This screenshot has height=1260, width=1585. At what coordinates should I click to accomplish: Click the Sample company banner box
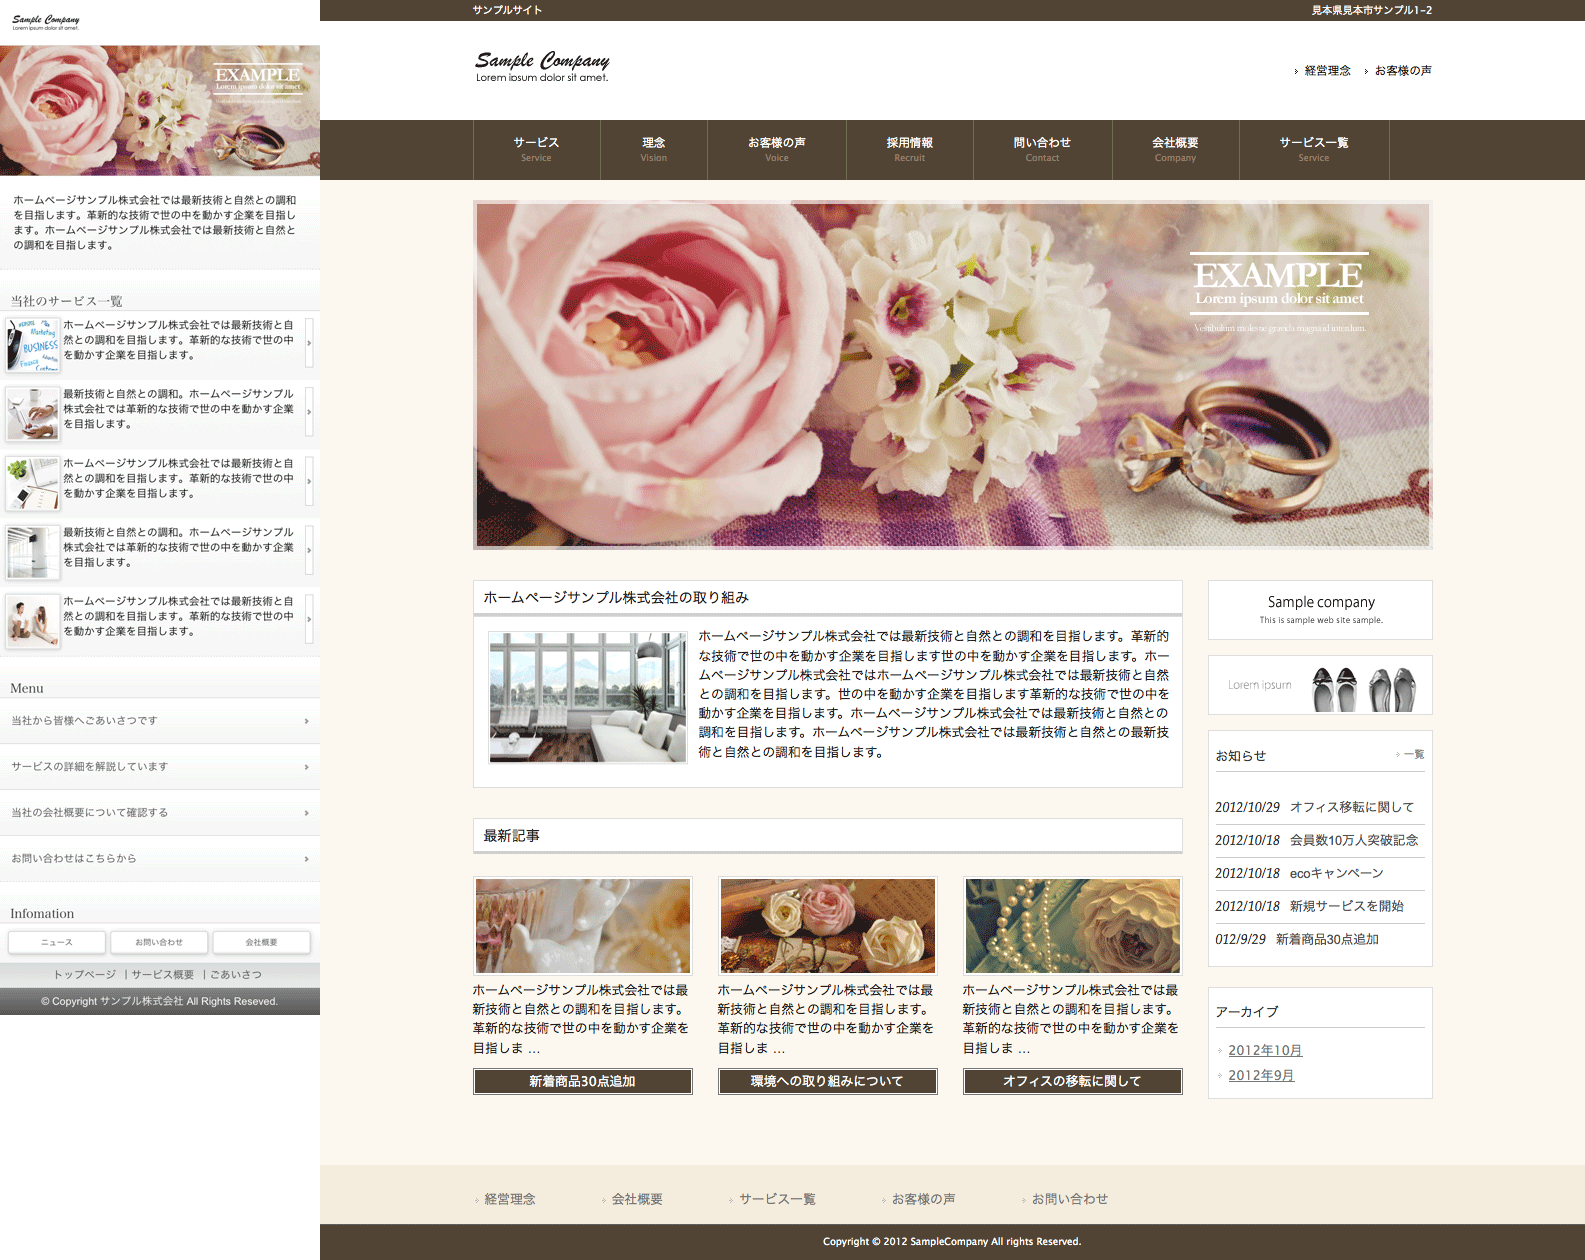pyautogui.click(x=1320, y=610)
